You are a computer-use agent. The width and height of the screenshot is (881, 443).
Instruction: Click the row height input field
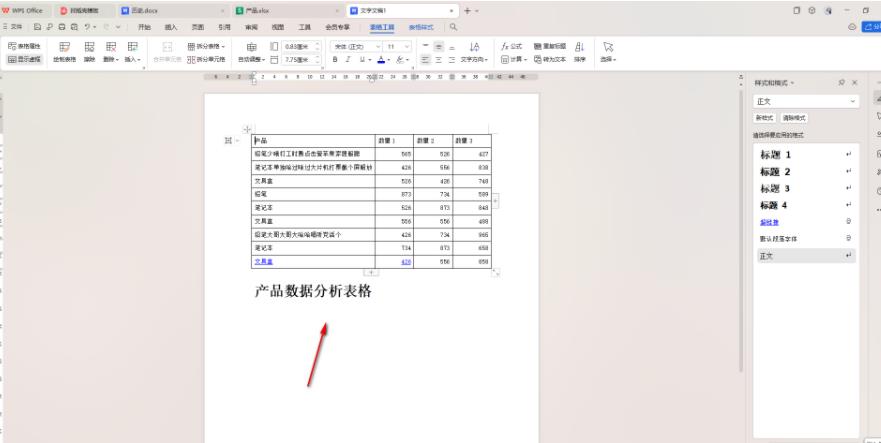[299, 47]
